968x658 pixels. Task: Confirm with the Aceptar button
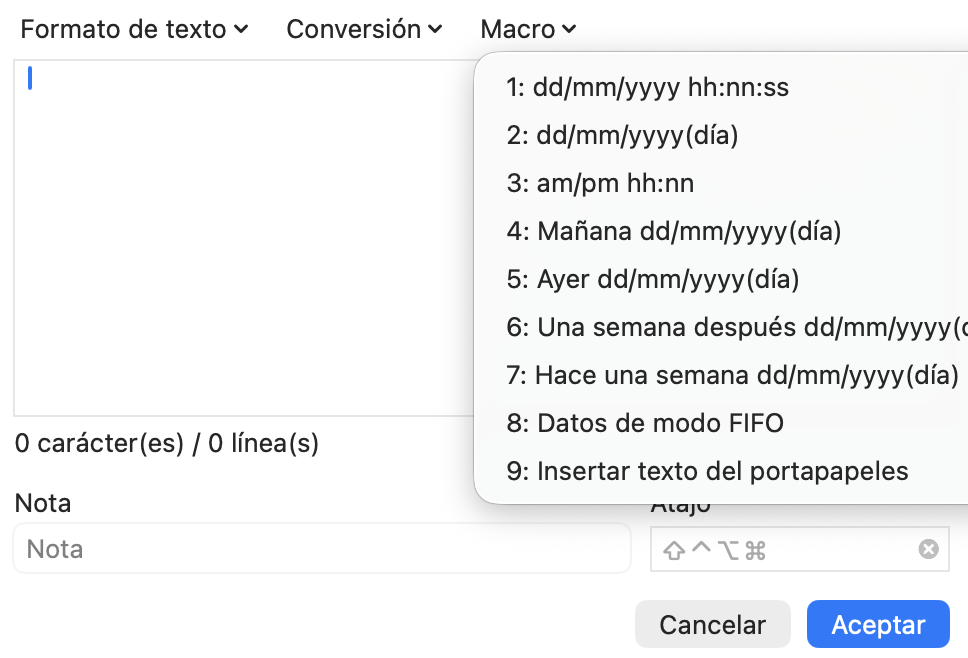(x=878, y=624)
